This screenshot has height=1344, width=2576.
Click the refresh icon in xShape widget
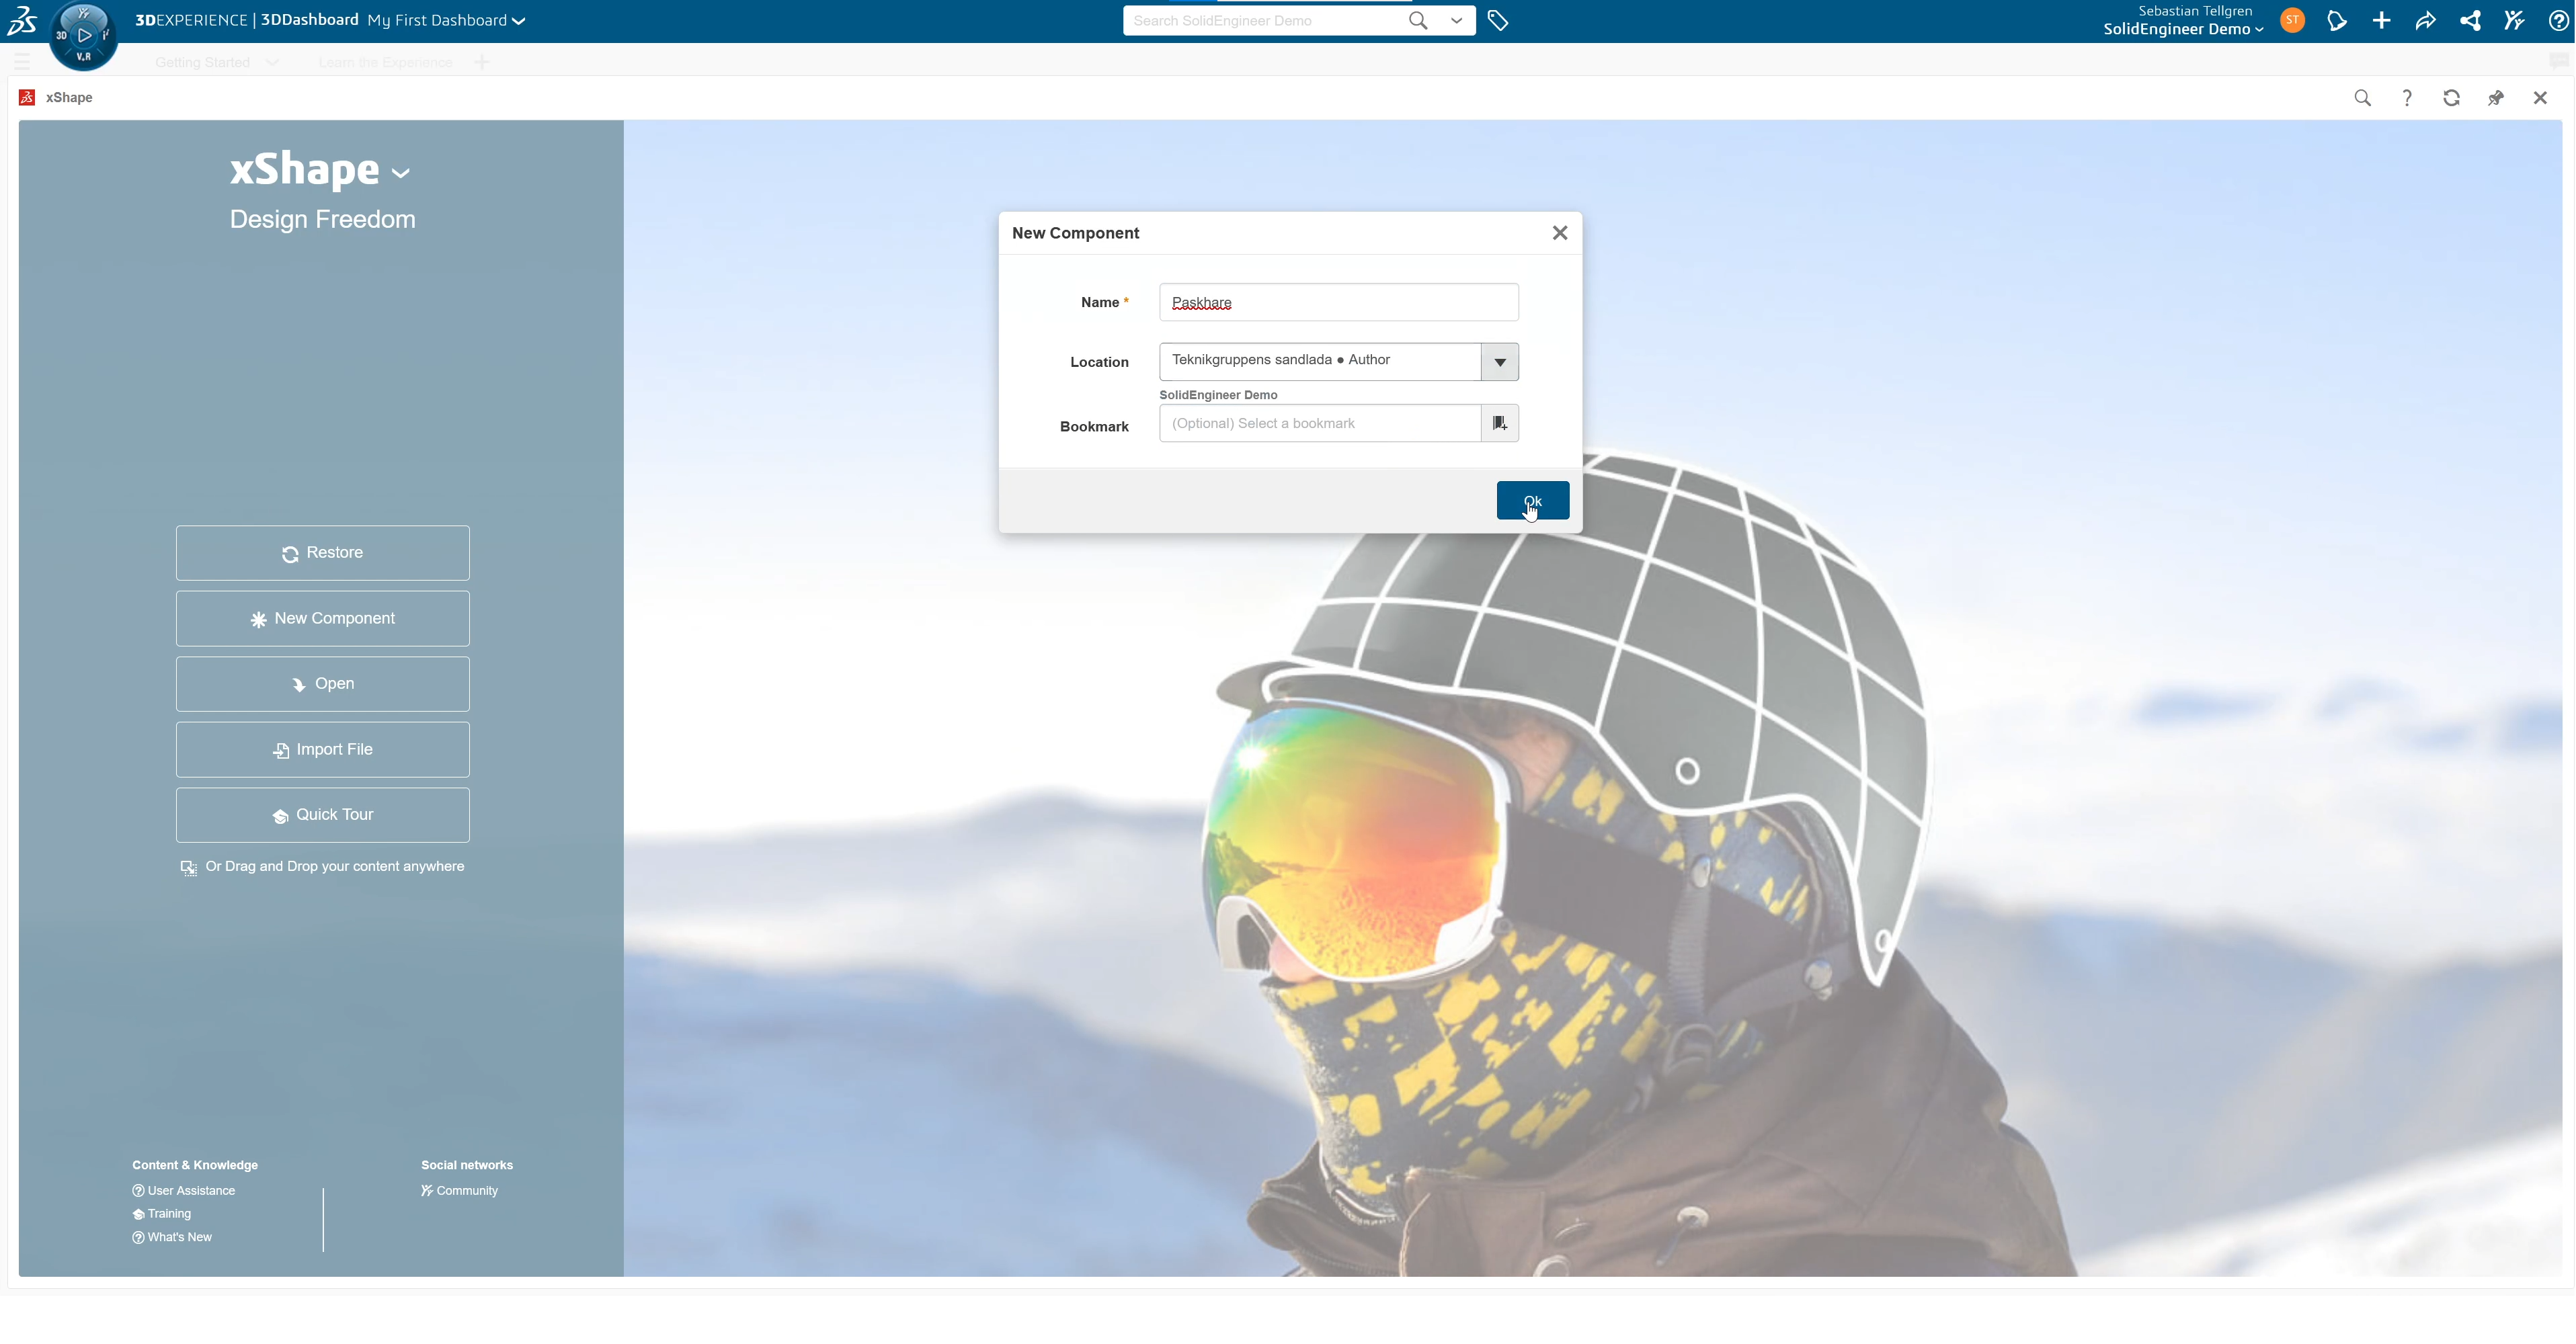pos(2451,98)
